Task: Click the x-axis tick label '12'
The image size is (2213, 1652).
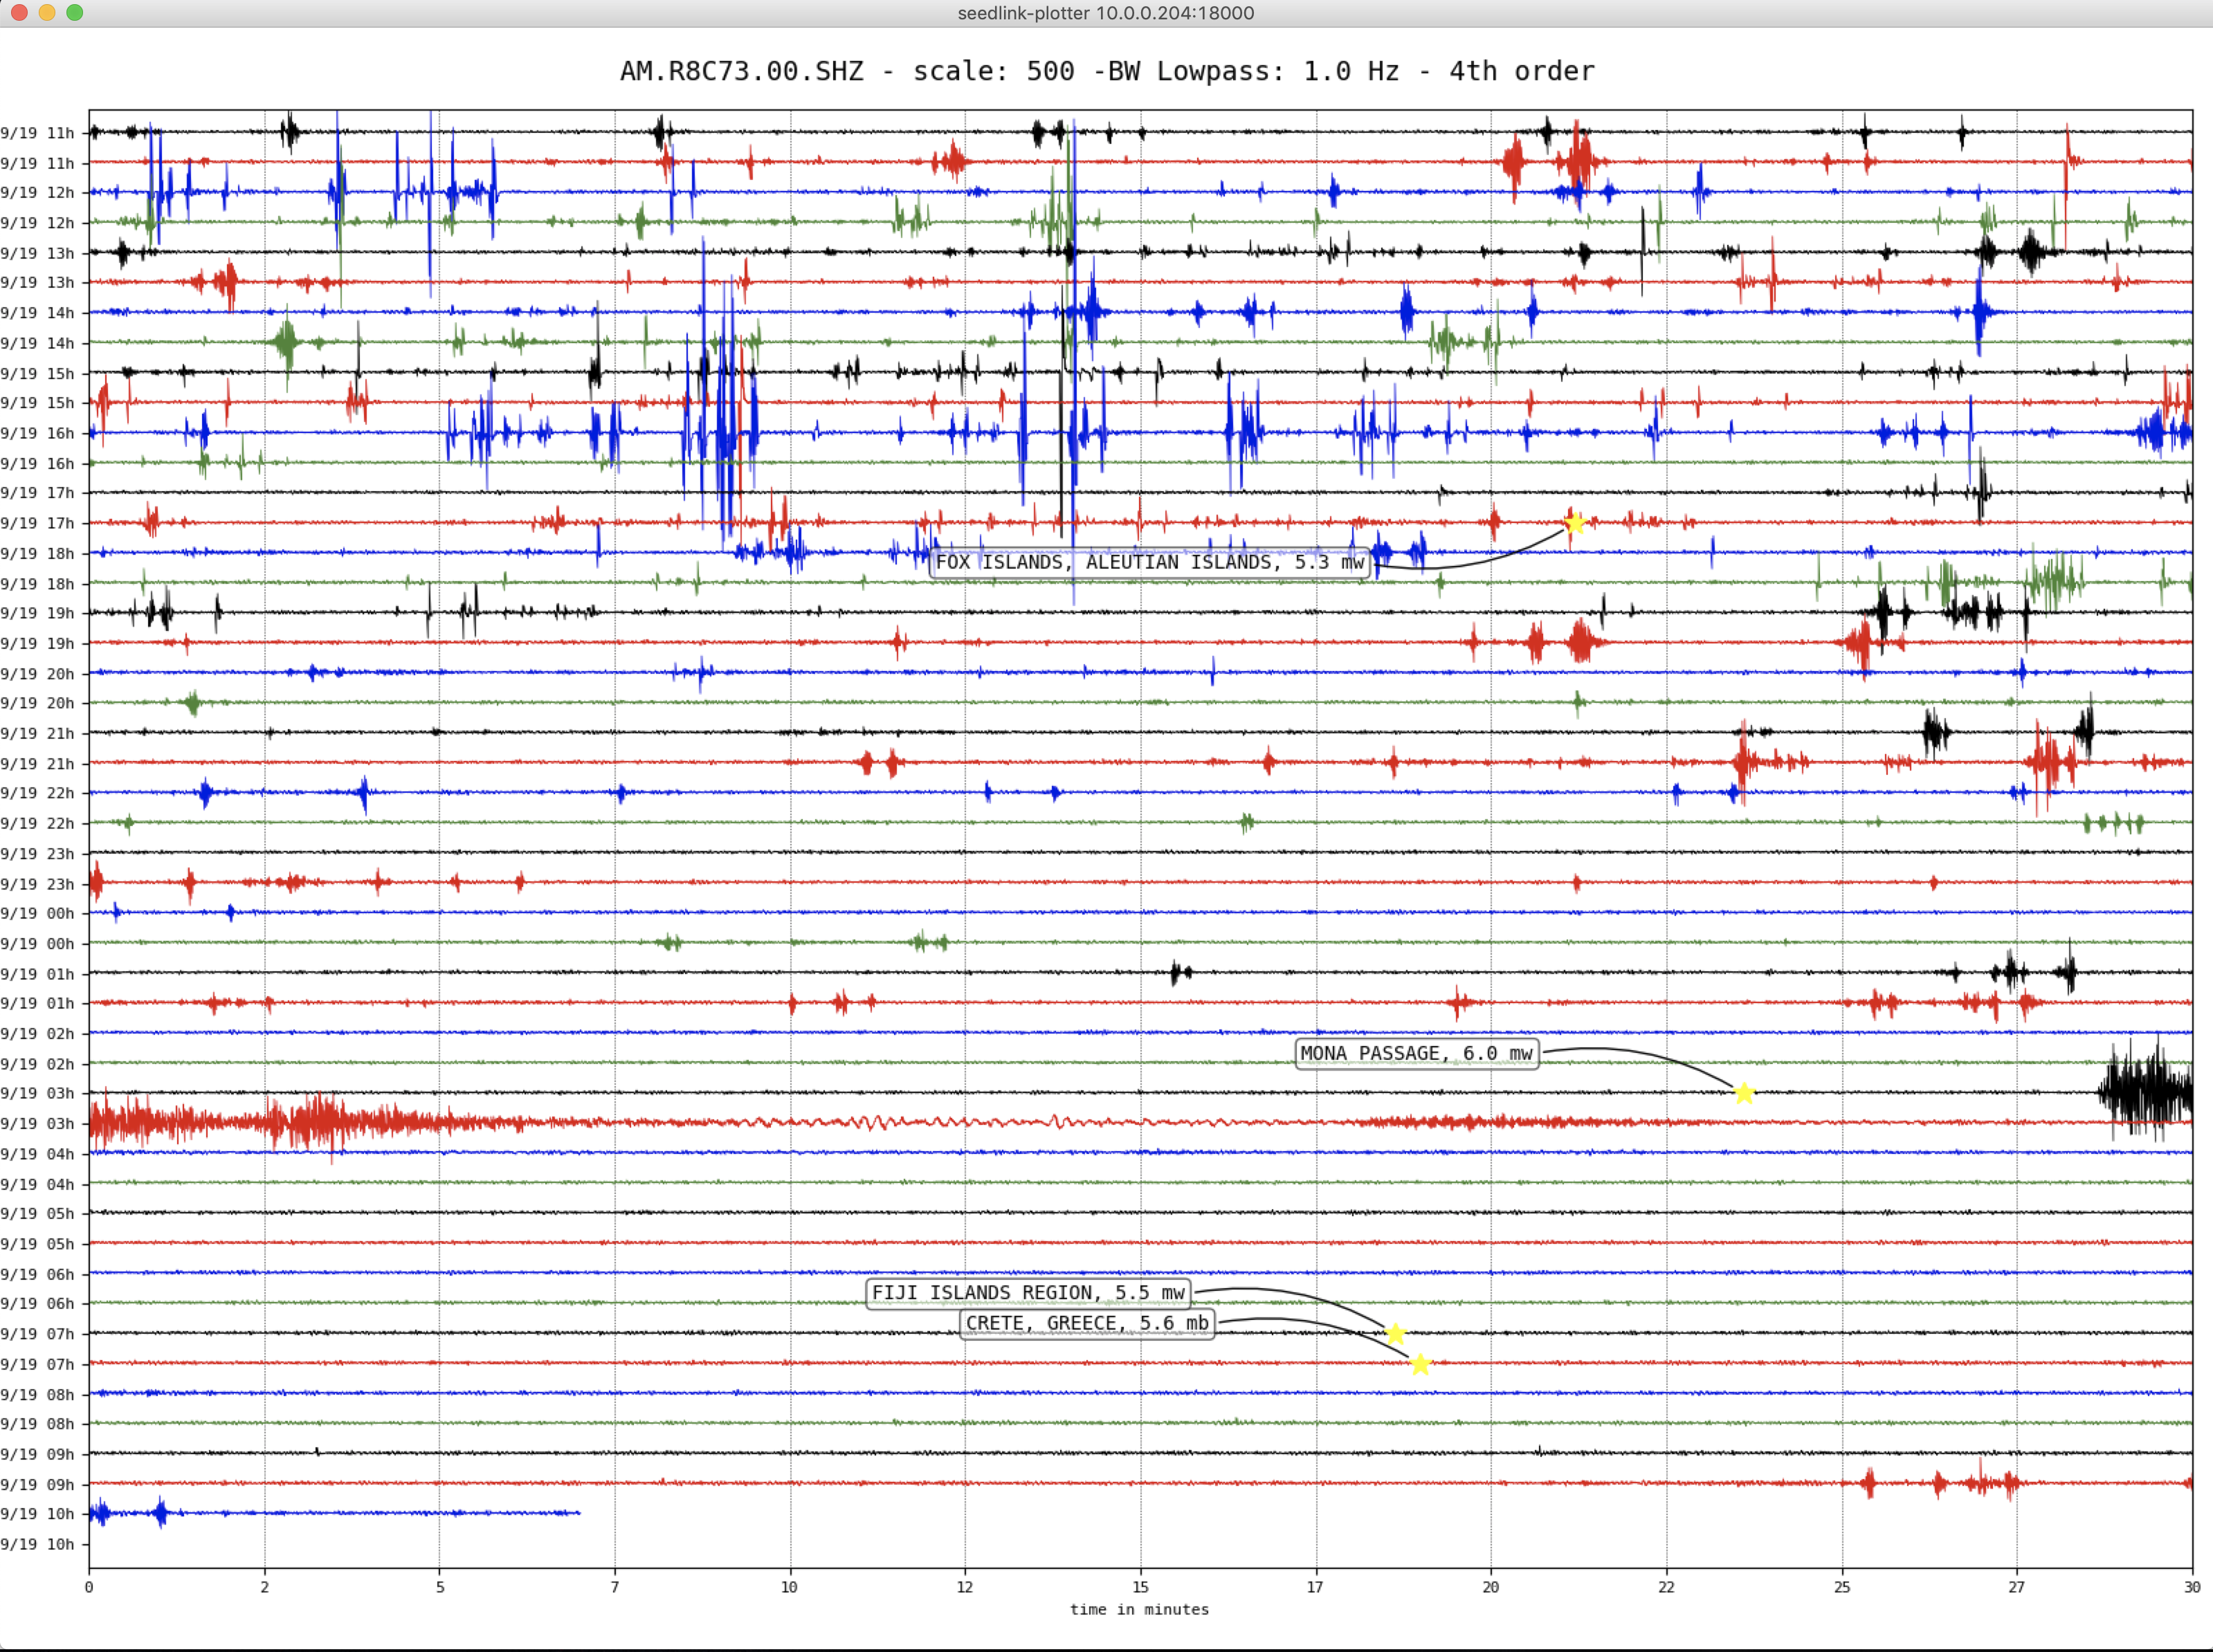Action: pyautogui.click(x=965, y=1587)
